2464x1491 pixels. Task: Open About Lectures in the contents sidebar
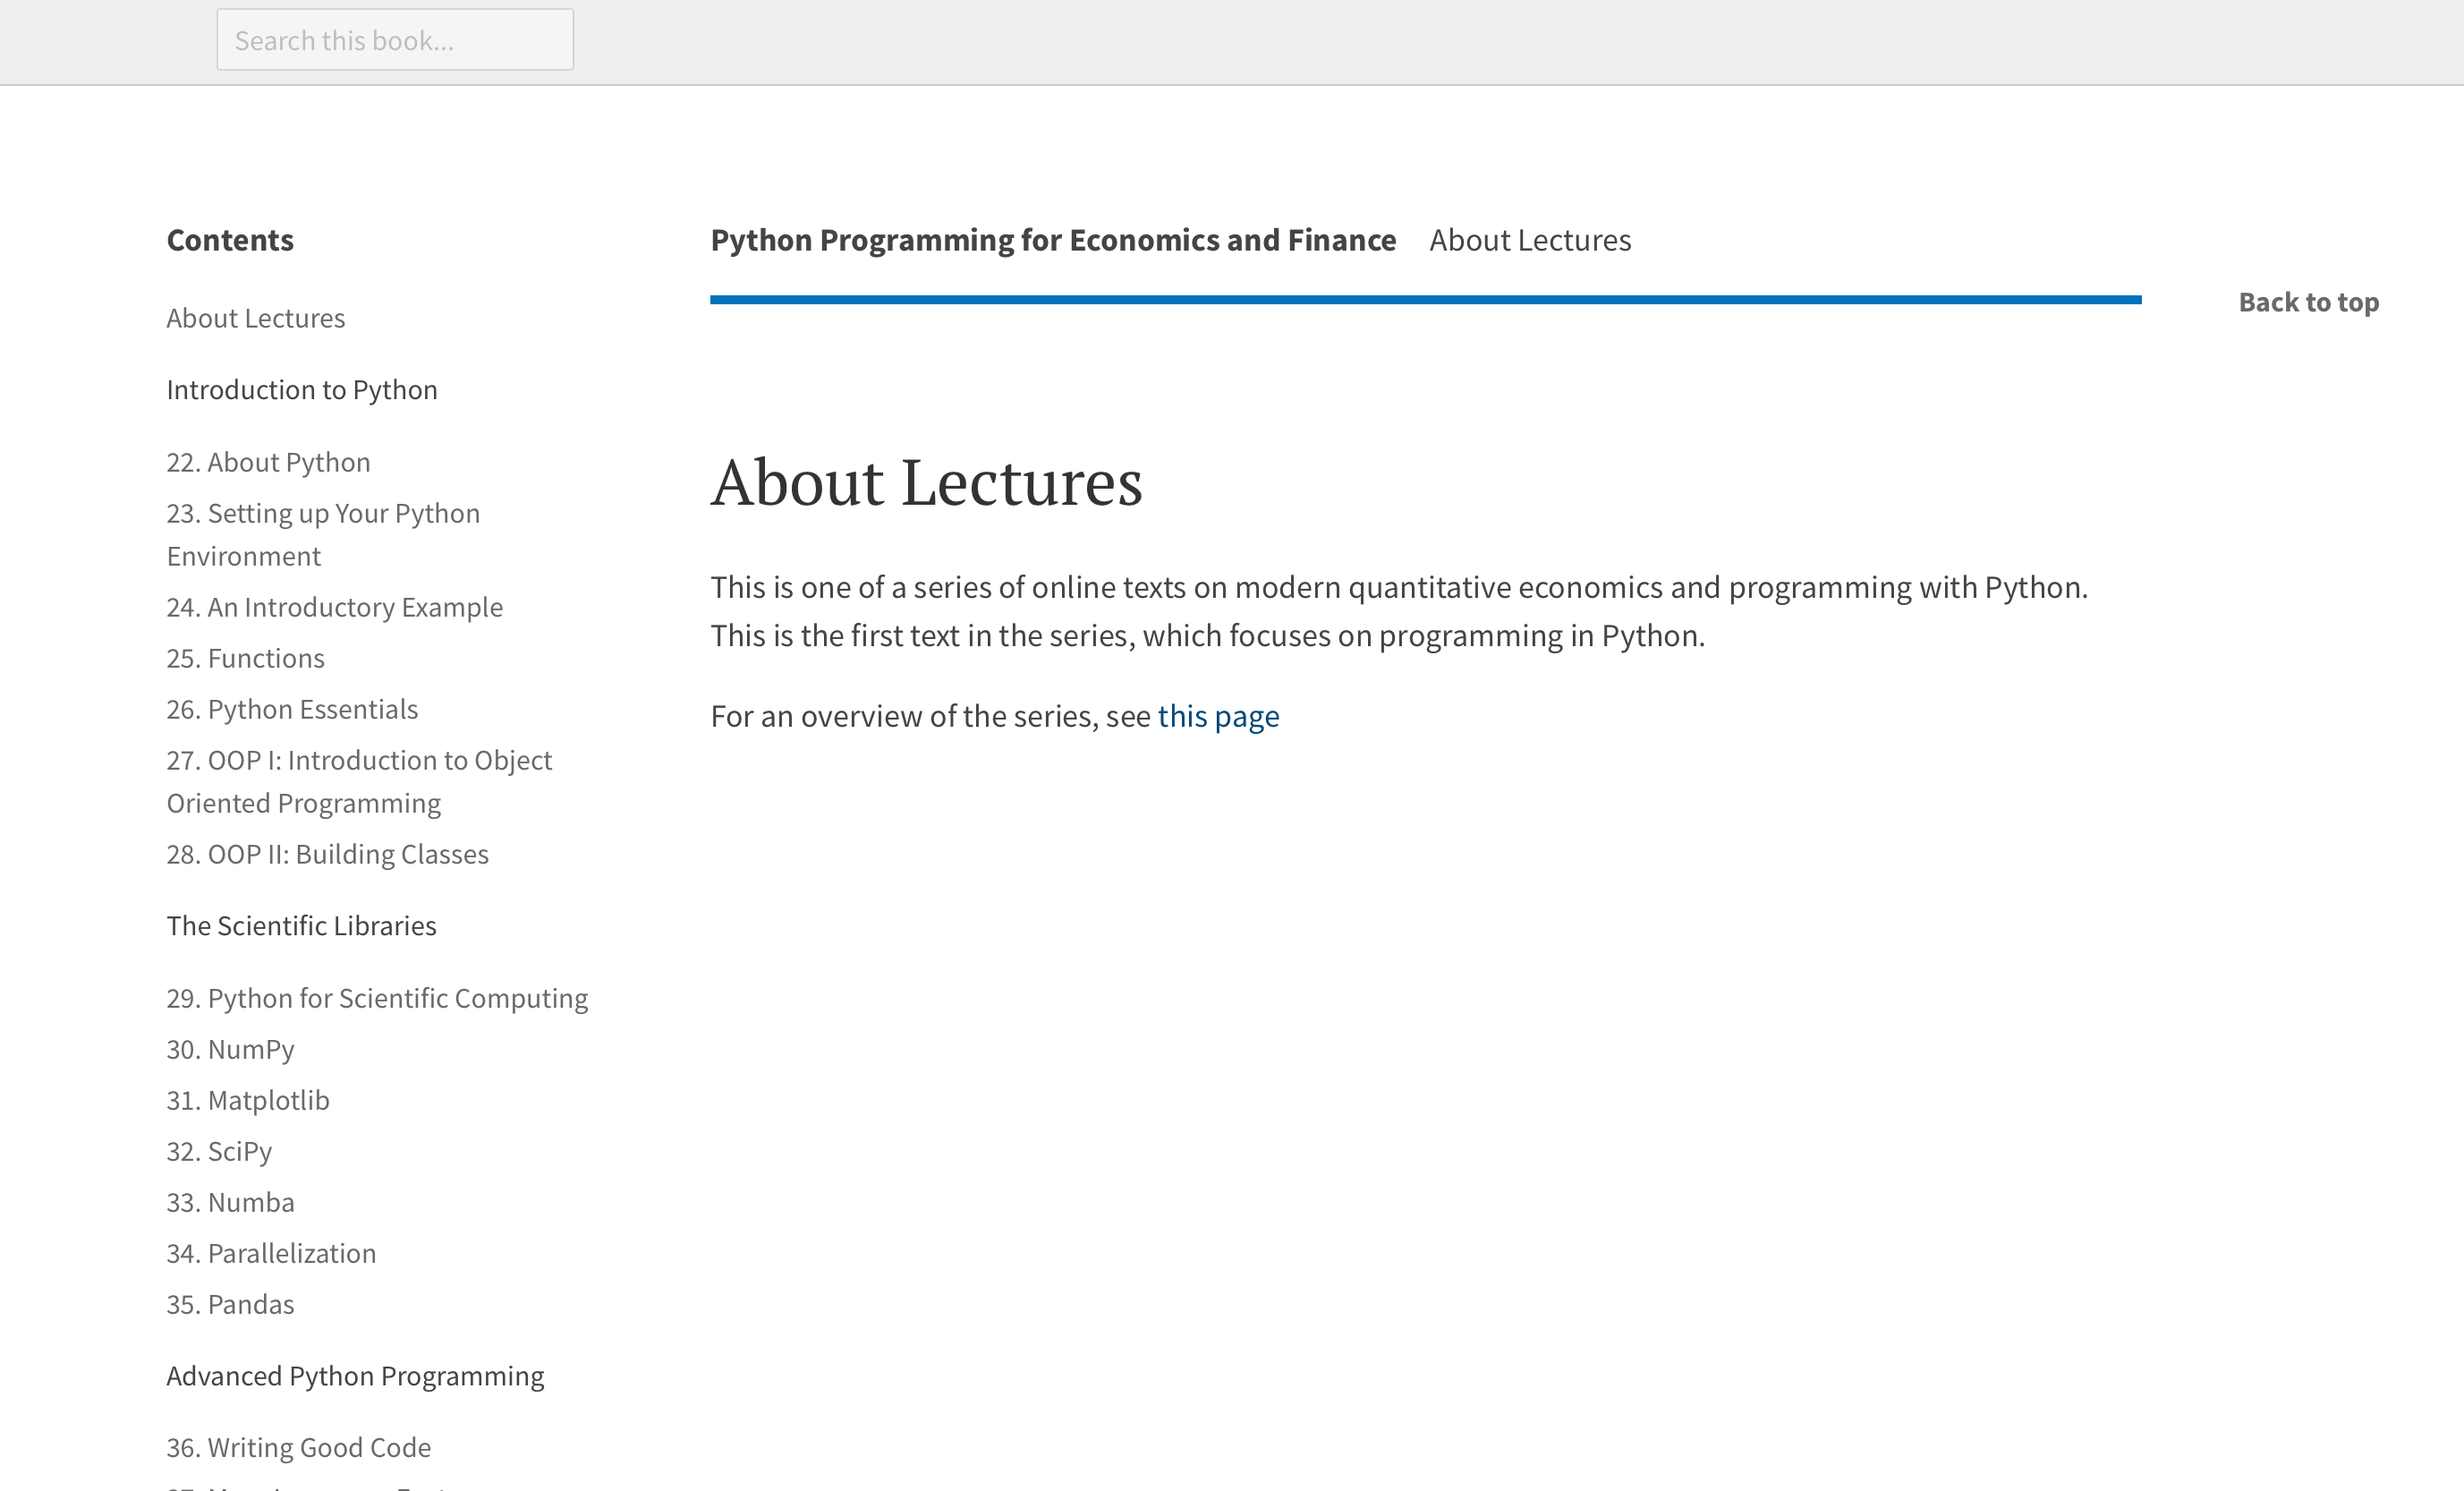coord(255,318)
